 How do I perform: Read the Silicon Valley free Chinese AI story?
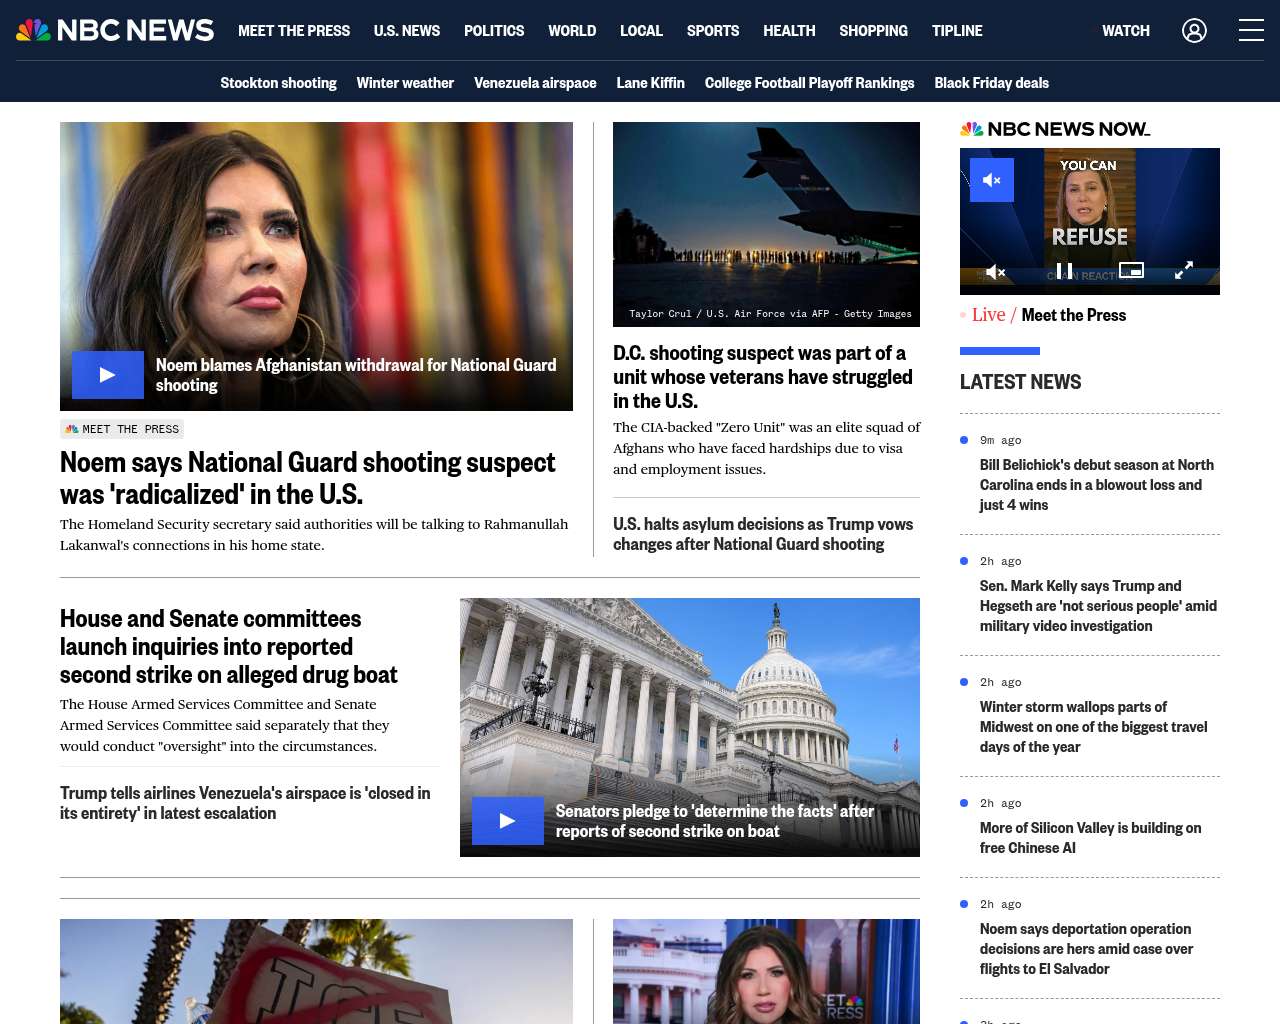click(1091, 838)
